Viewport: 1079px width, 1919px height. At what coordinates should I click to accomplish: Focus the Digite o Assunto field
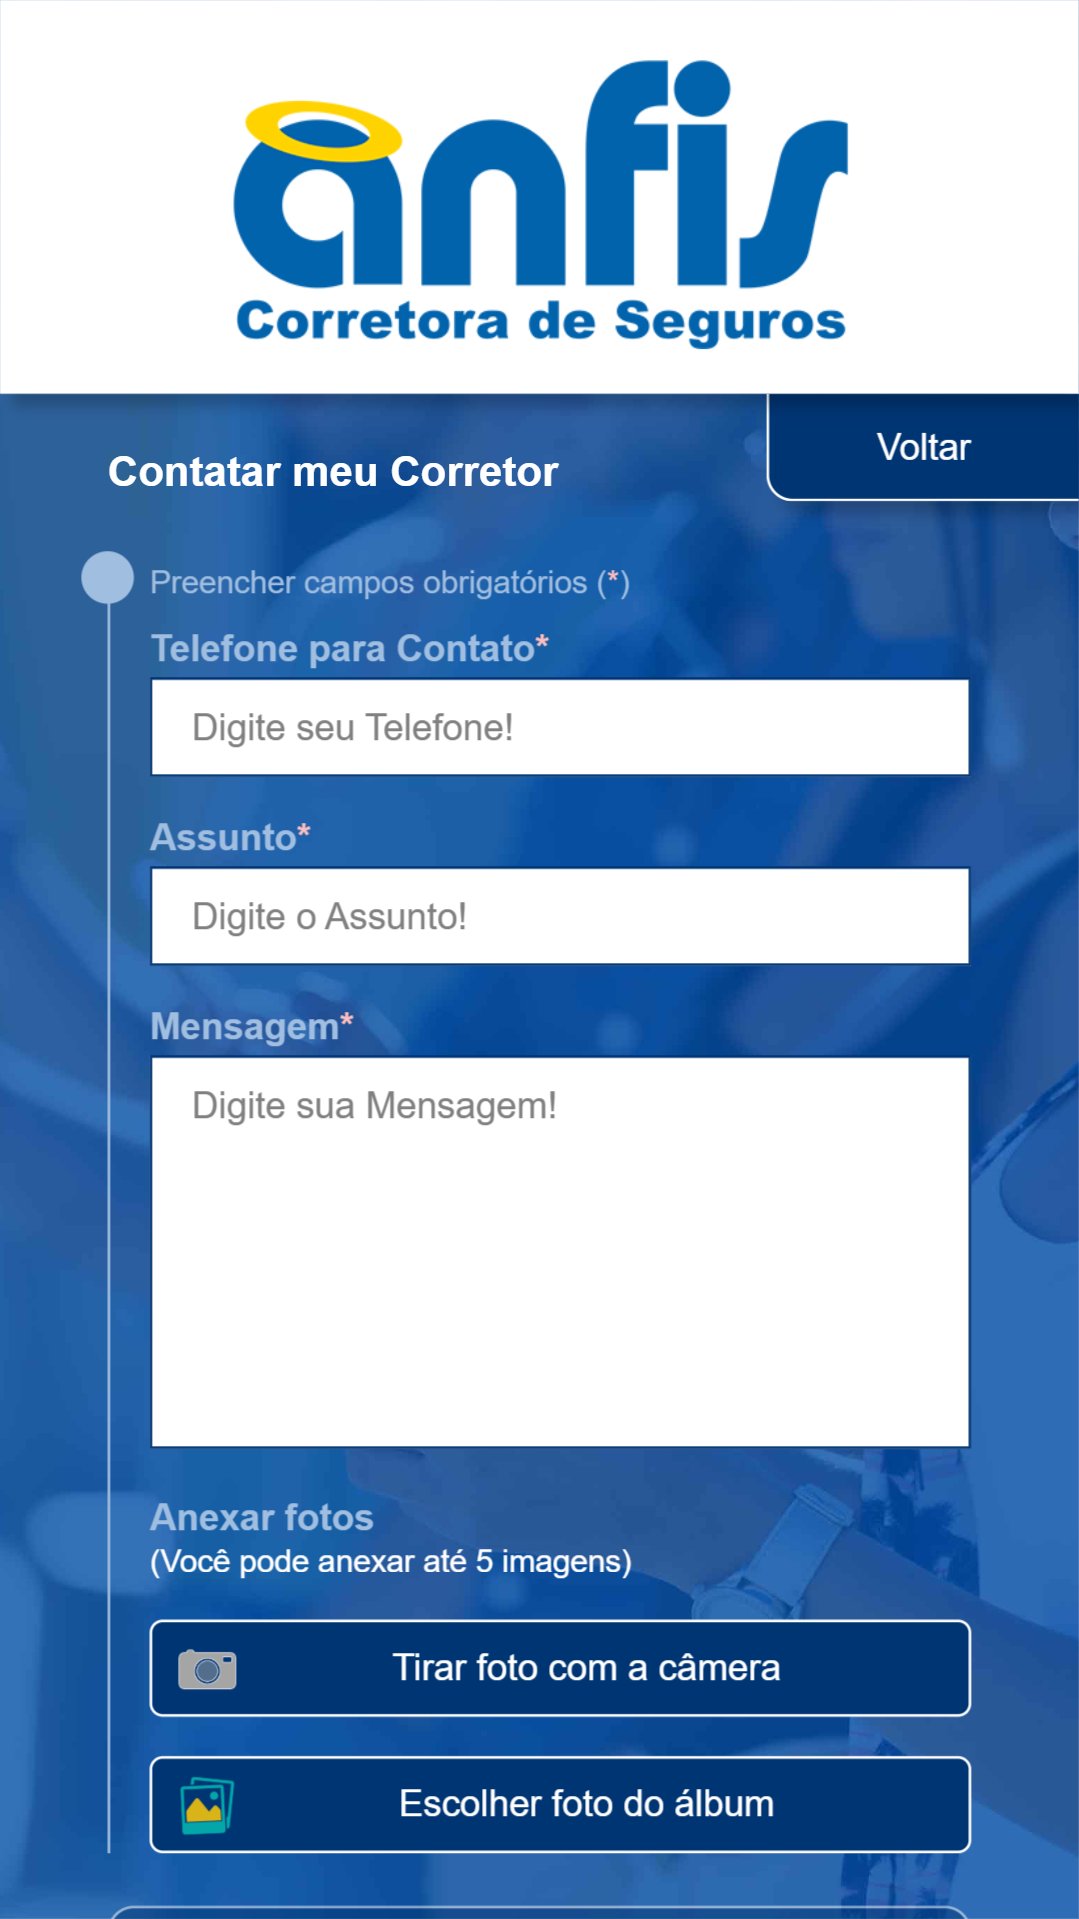560,916
